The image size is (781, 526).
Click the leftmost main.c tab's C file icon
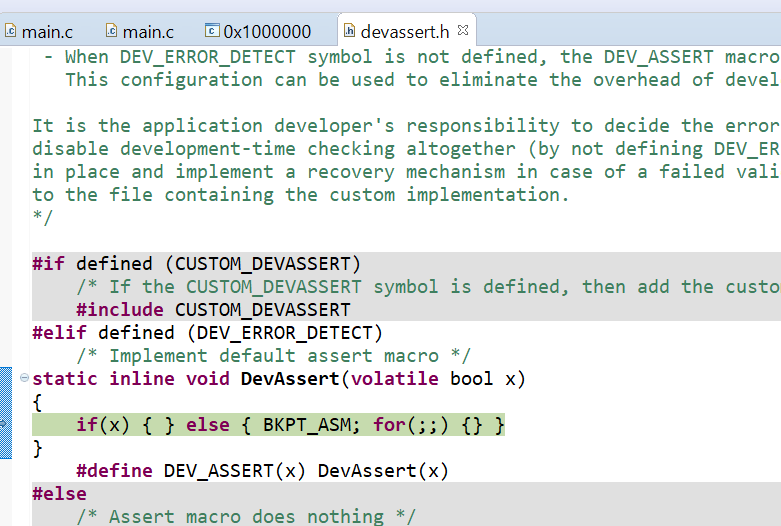click(11, 31)
